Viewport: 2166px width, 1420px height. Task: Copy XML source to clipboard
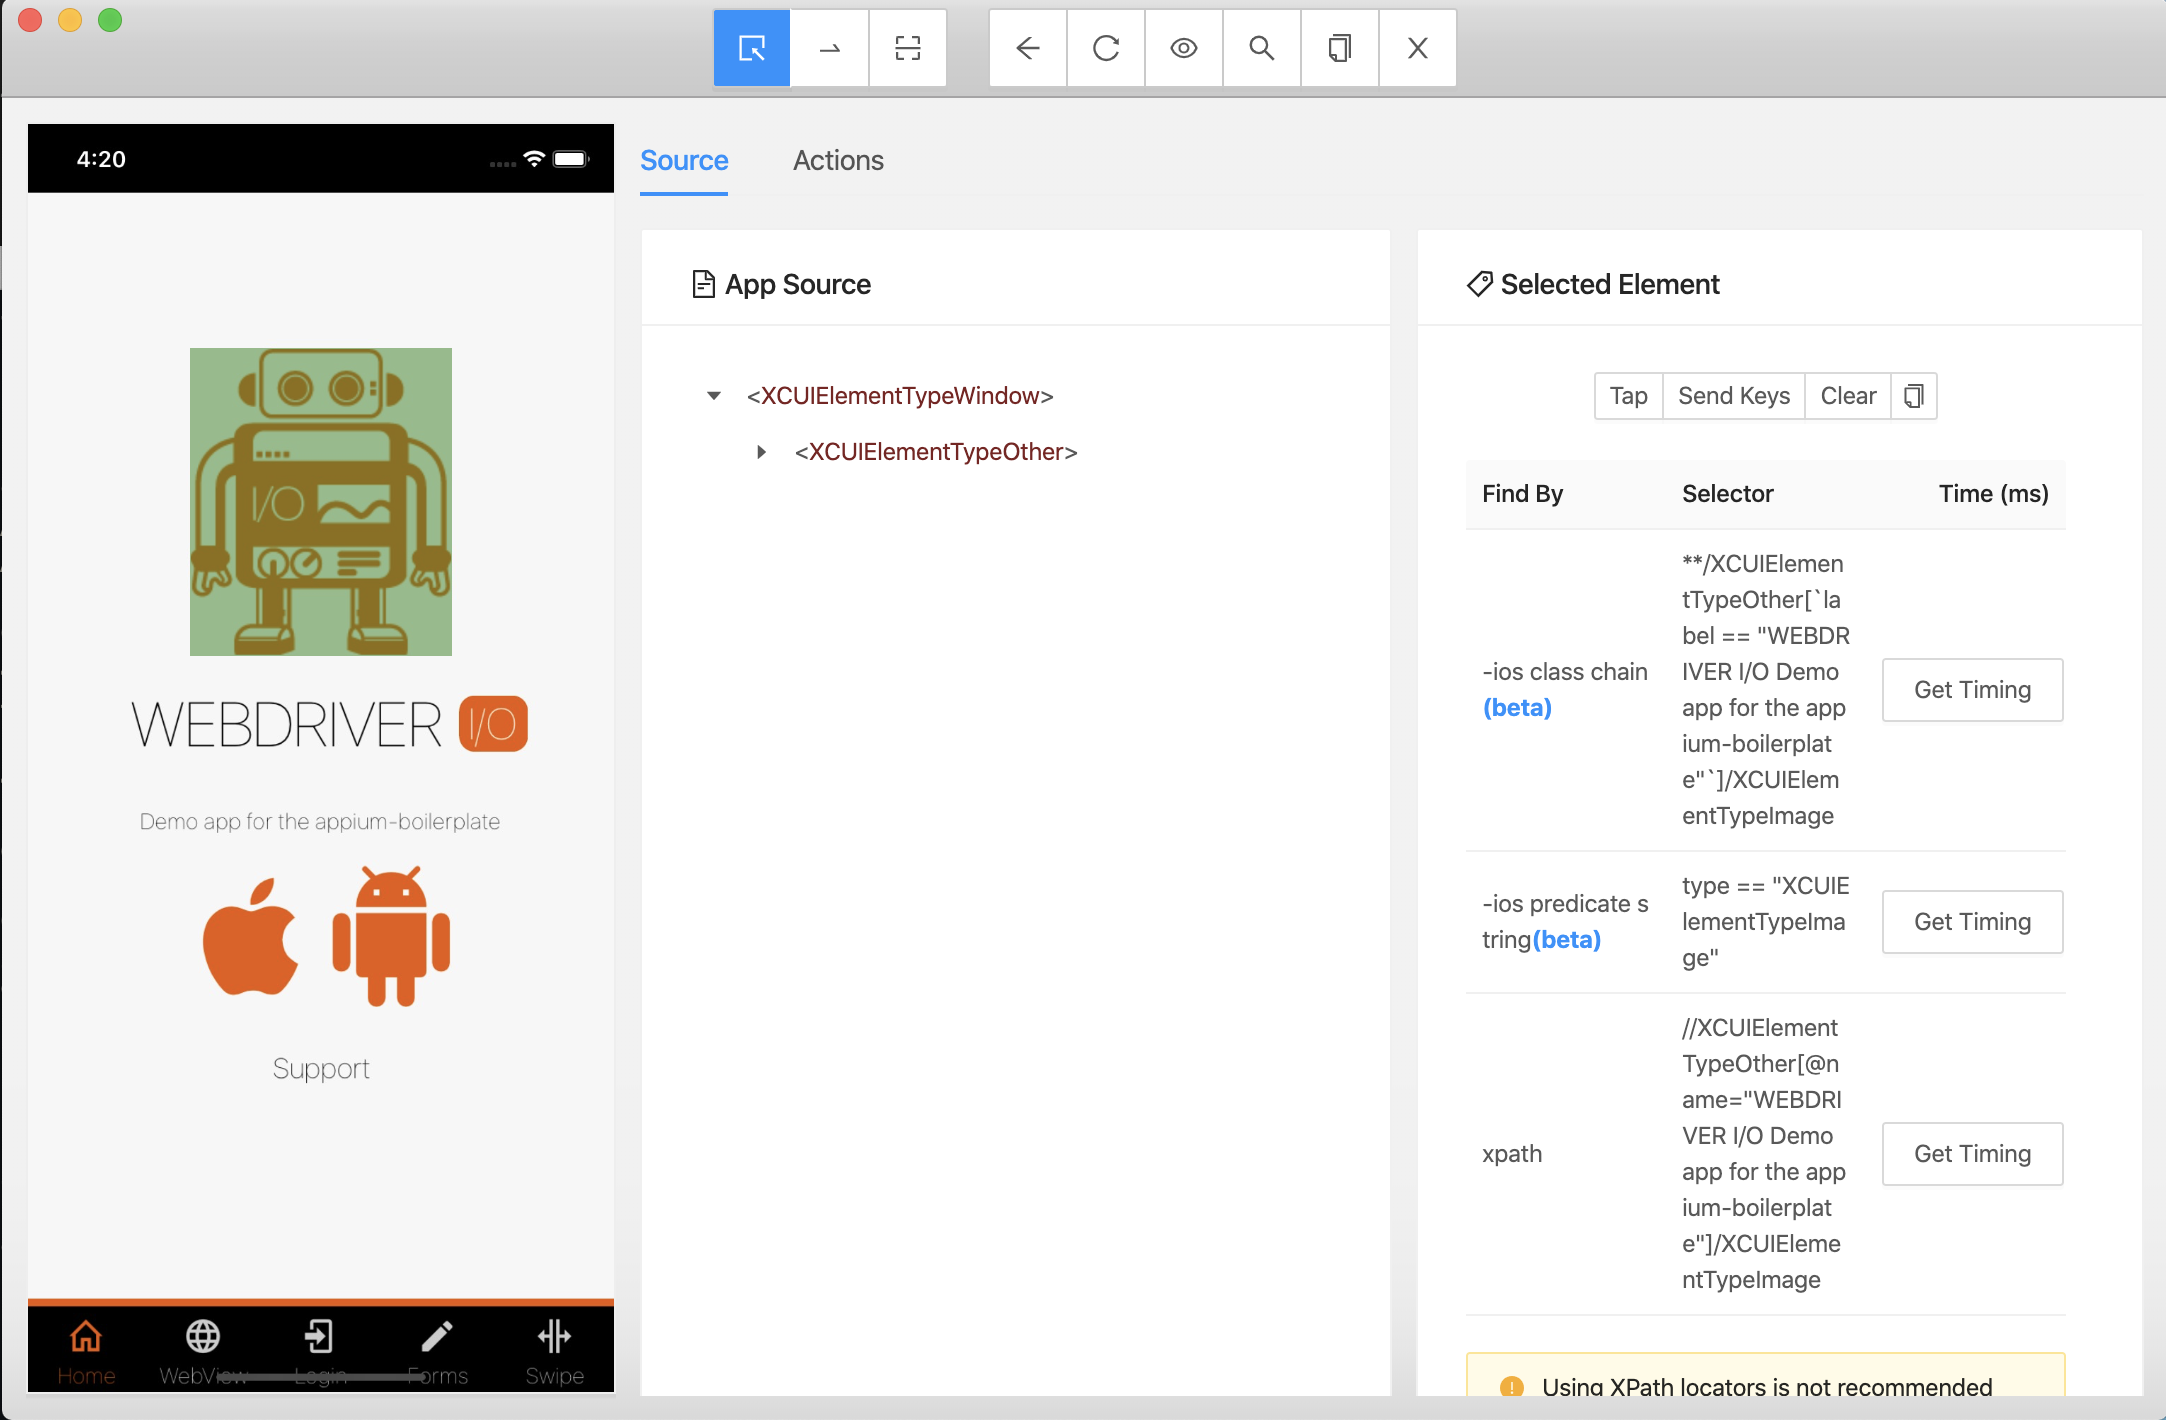coord(1339,48)
